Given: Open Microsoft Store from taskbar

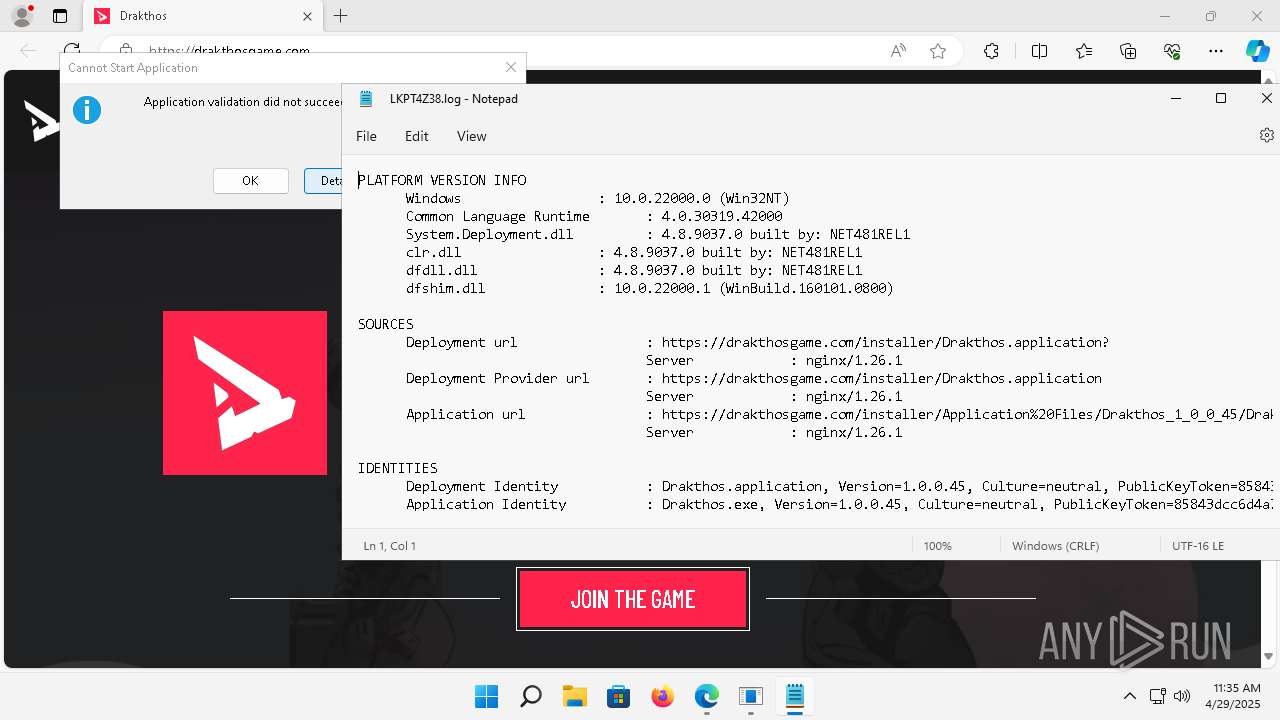Looking at the screenshot, I should point(618,696).
